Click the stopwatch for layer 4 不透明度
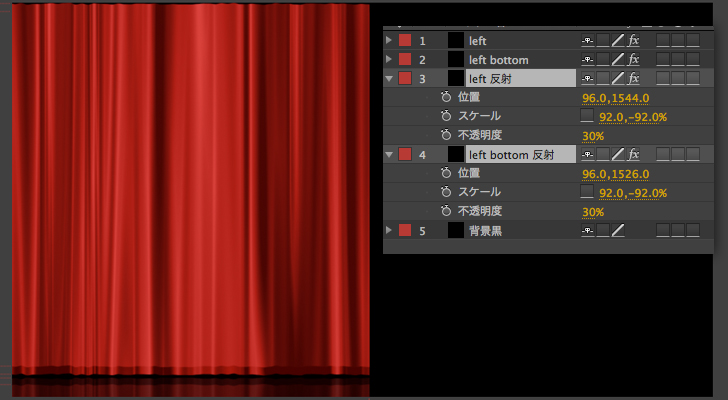 point(446,212)
